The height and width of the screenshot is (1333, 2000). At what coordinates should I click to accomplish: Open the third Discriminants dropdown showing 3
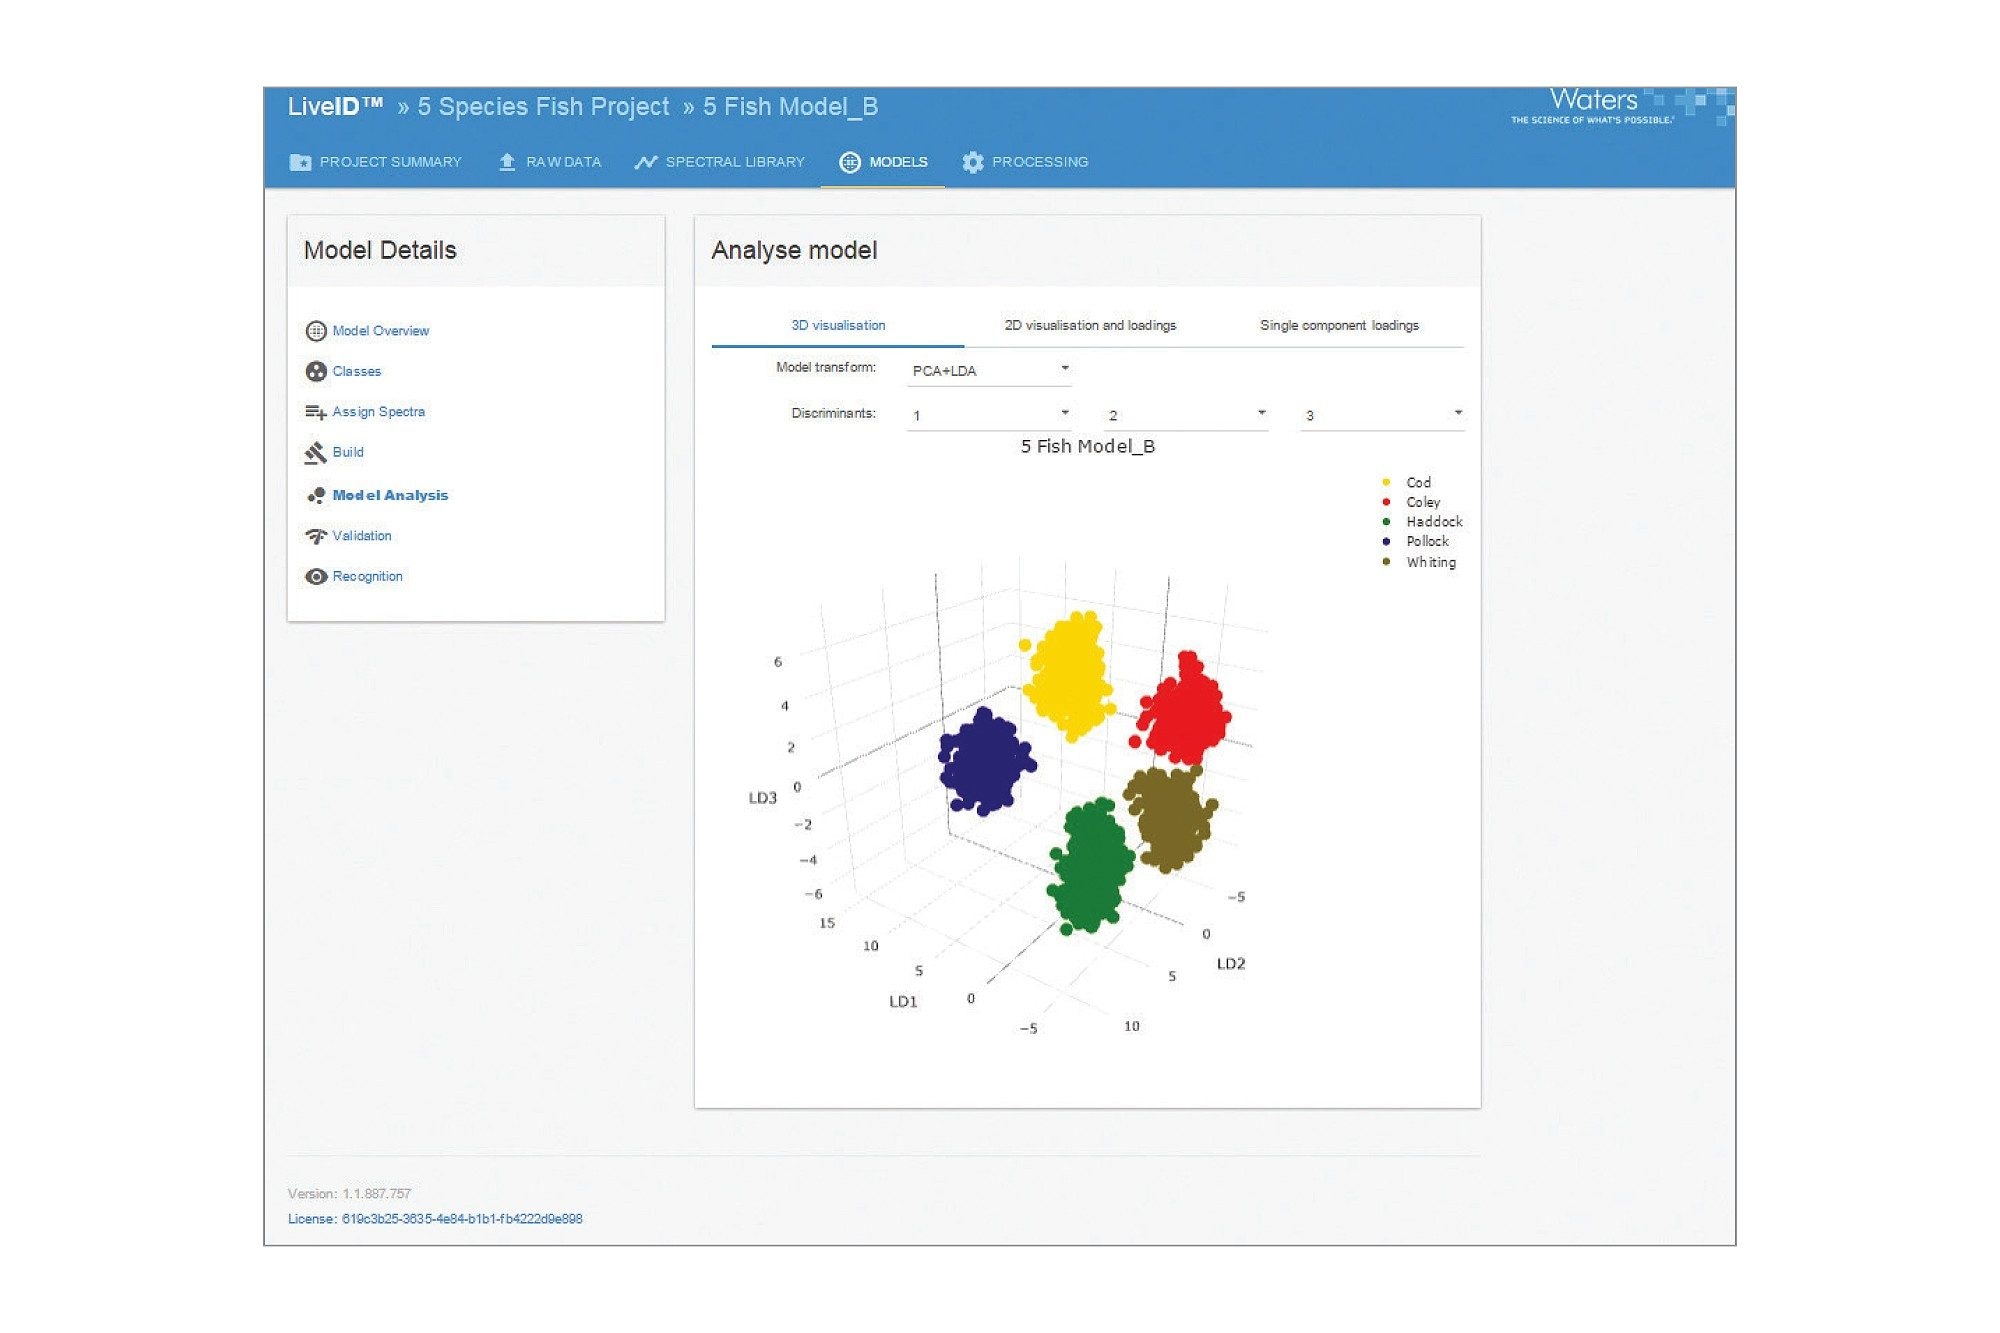pyautogui.click(x=1383, y=415)
